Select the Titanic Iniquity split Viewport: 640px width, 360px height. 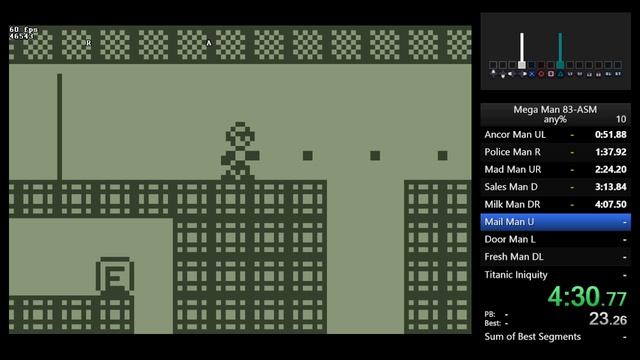[556, 275]
